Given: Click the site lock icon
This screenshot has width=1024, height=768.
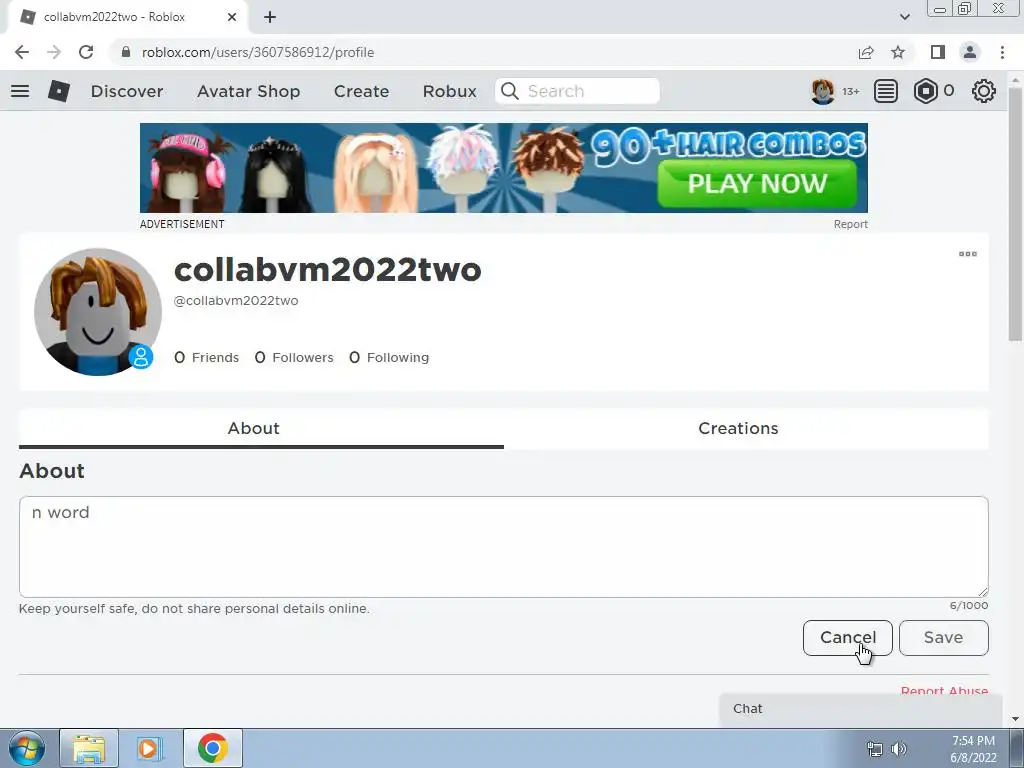Looking at the screenshot, I should [x=126, y=52].
